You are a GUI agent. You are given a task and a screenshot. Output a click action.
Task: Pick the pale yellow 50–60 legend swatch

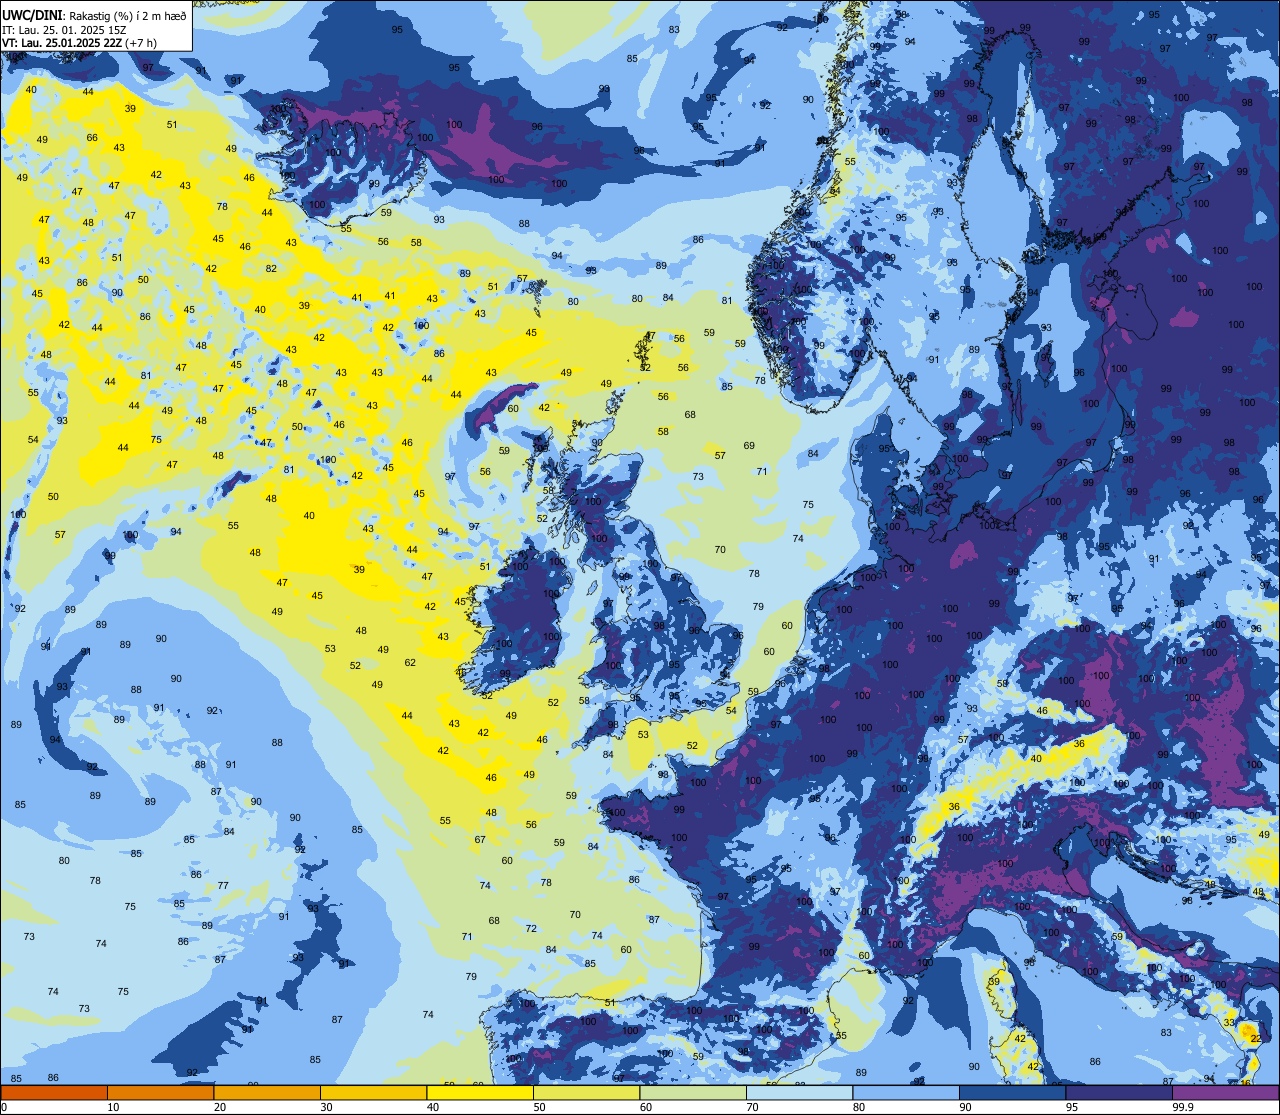coord(586,1092)
